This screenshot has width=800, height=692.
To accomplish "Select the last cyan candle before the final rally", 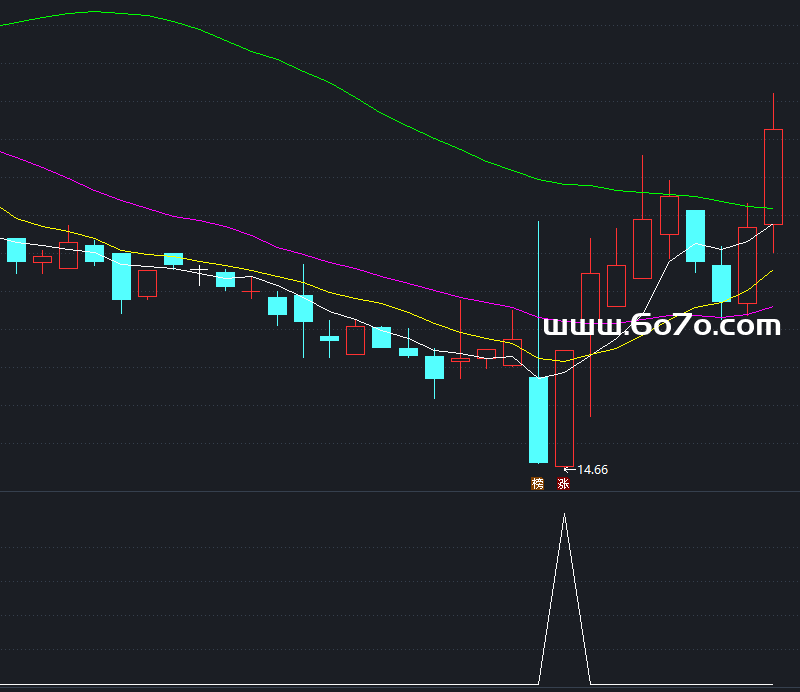I will click(721, 282).
